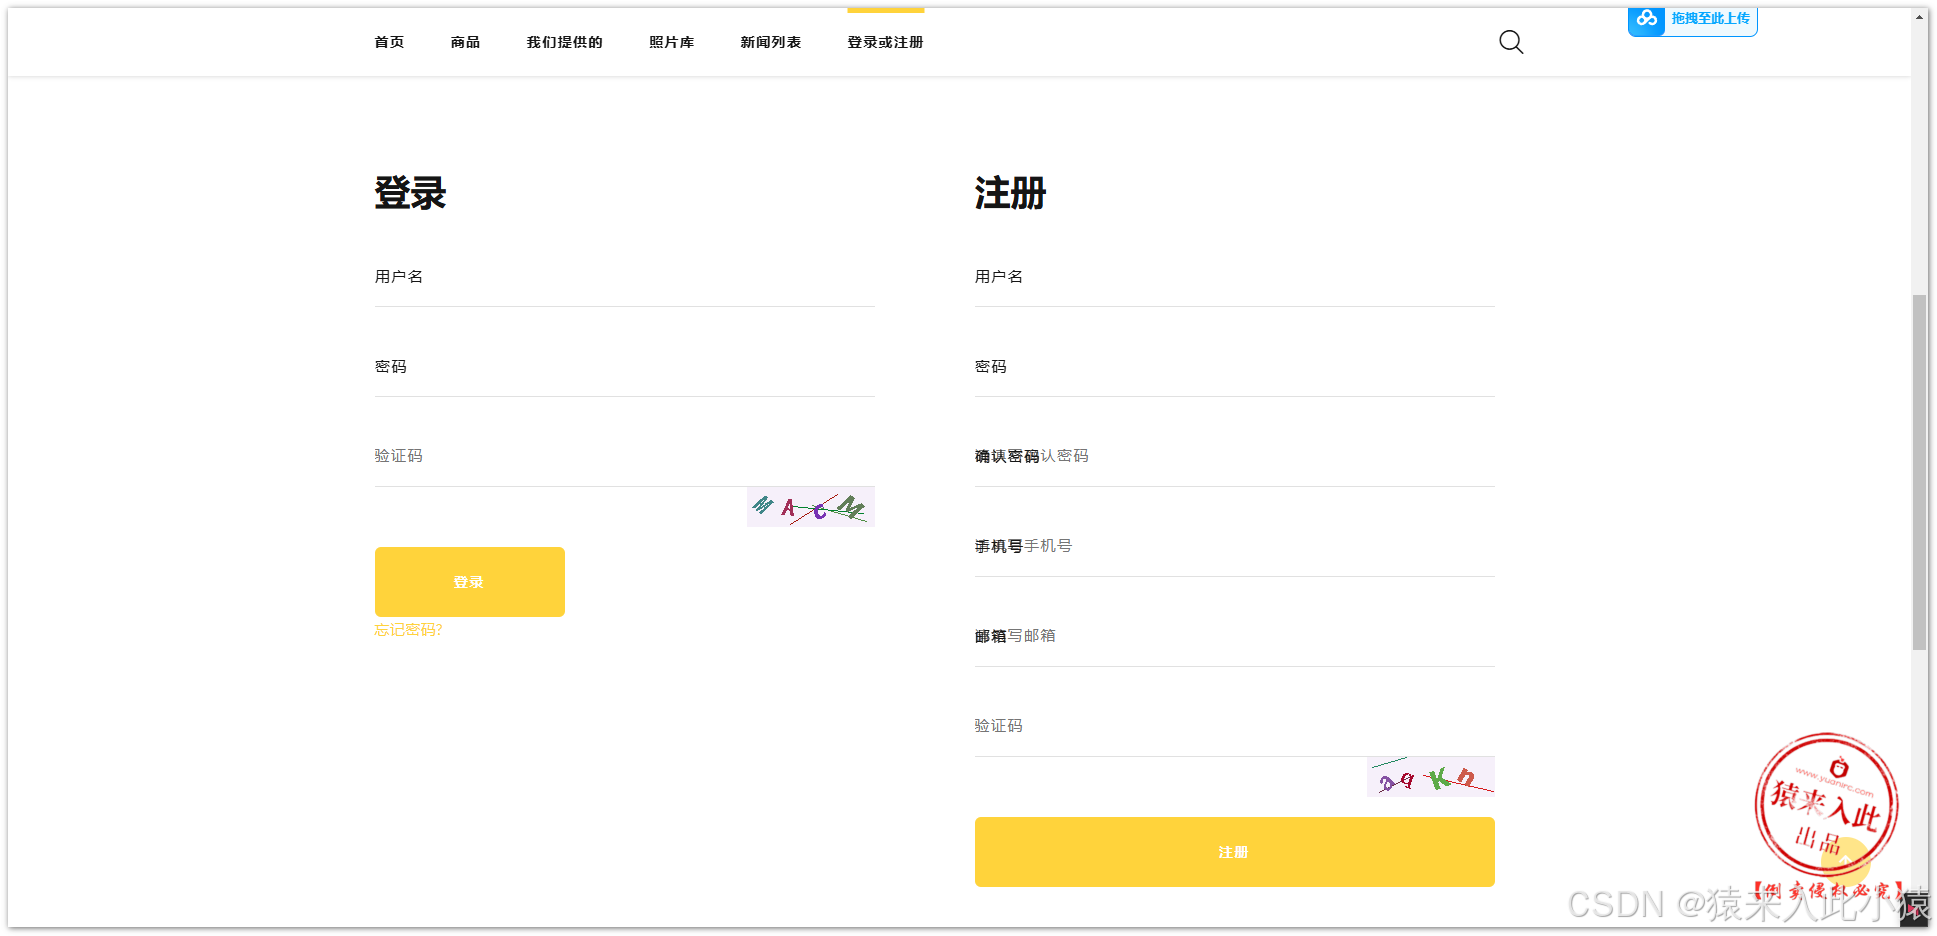The image size is (1937, 936).
Task: Click the cloud upload icon near 拖拽至此上传
Action: coord(1646,20)
